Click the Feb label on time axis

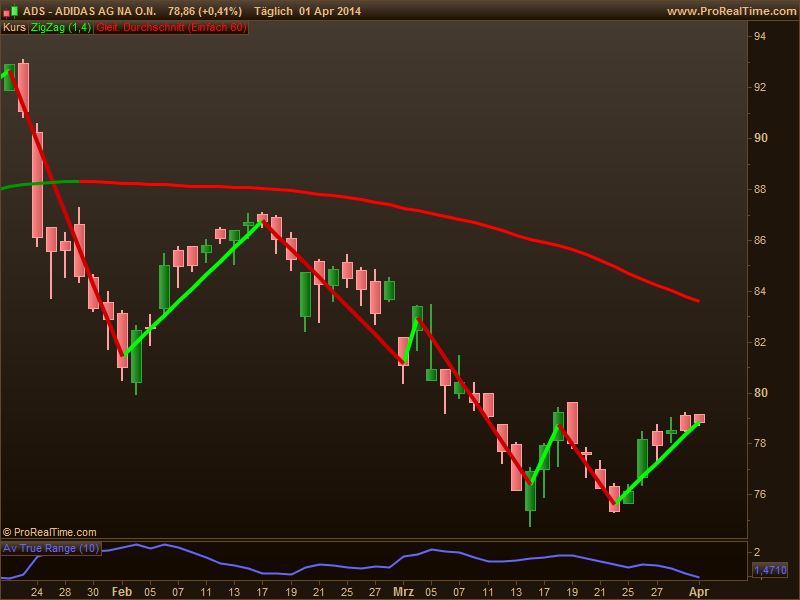point(122,592)
